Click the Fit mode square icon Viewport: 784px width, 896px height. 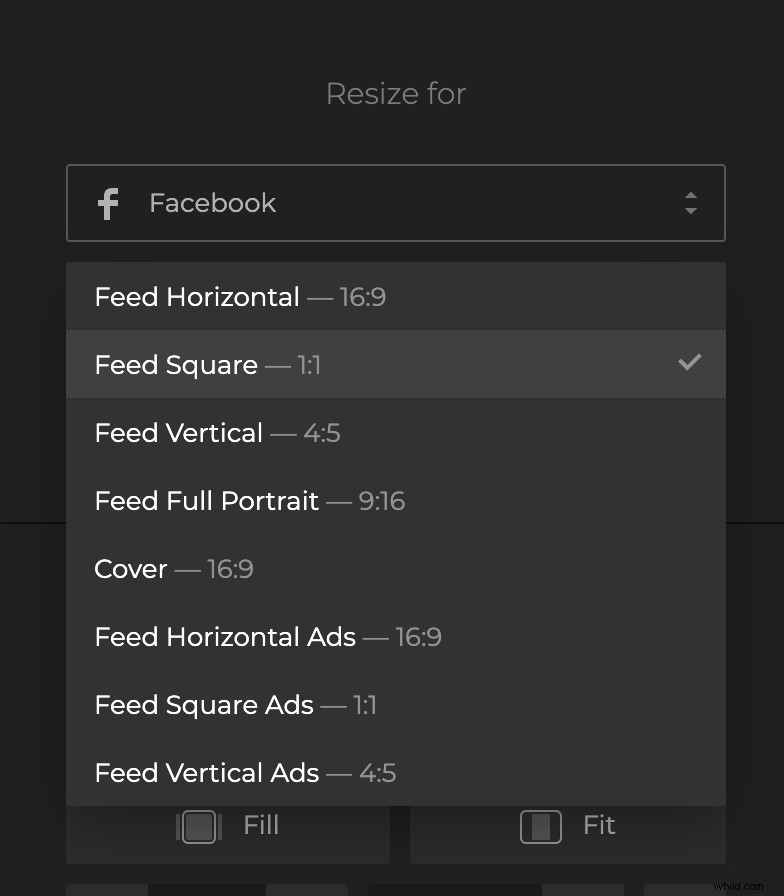coord(539,826)
